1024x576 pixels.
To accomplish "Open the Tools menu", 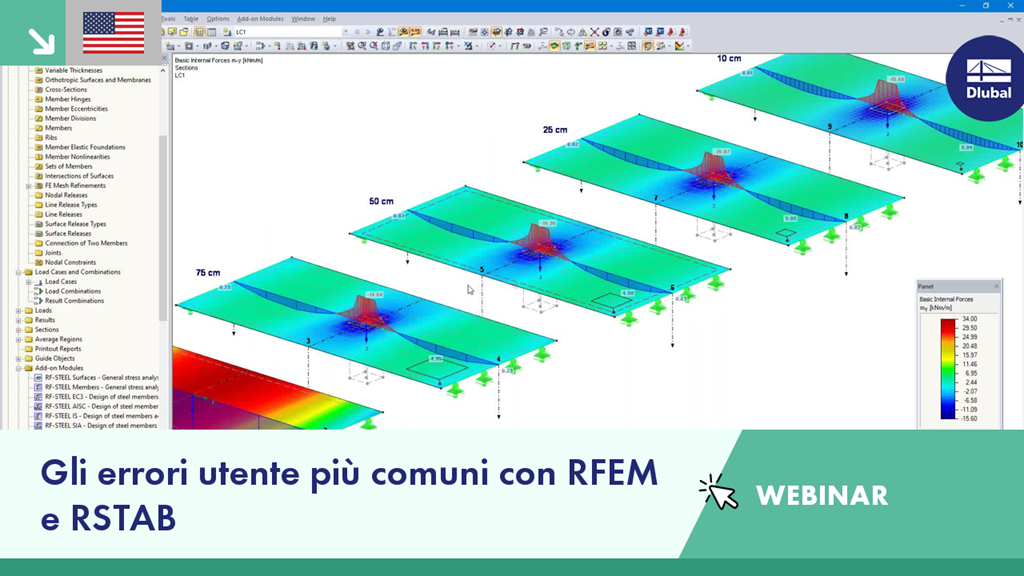I will pyautogui.click(x=168, y=19).
